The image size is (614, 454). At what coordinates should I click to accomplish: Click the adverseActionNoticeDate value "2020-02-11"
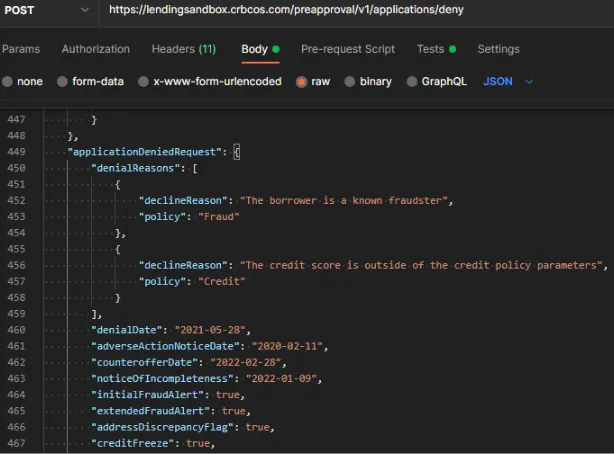[287, 346]
